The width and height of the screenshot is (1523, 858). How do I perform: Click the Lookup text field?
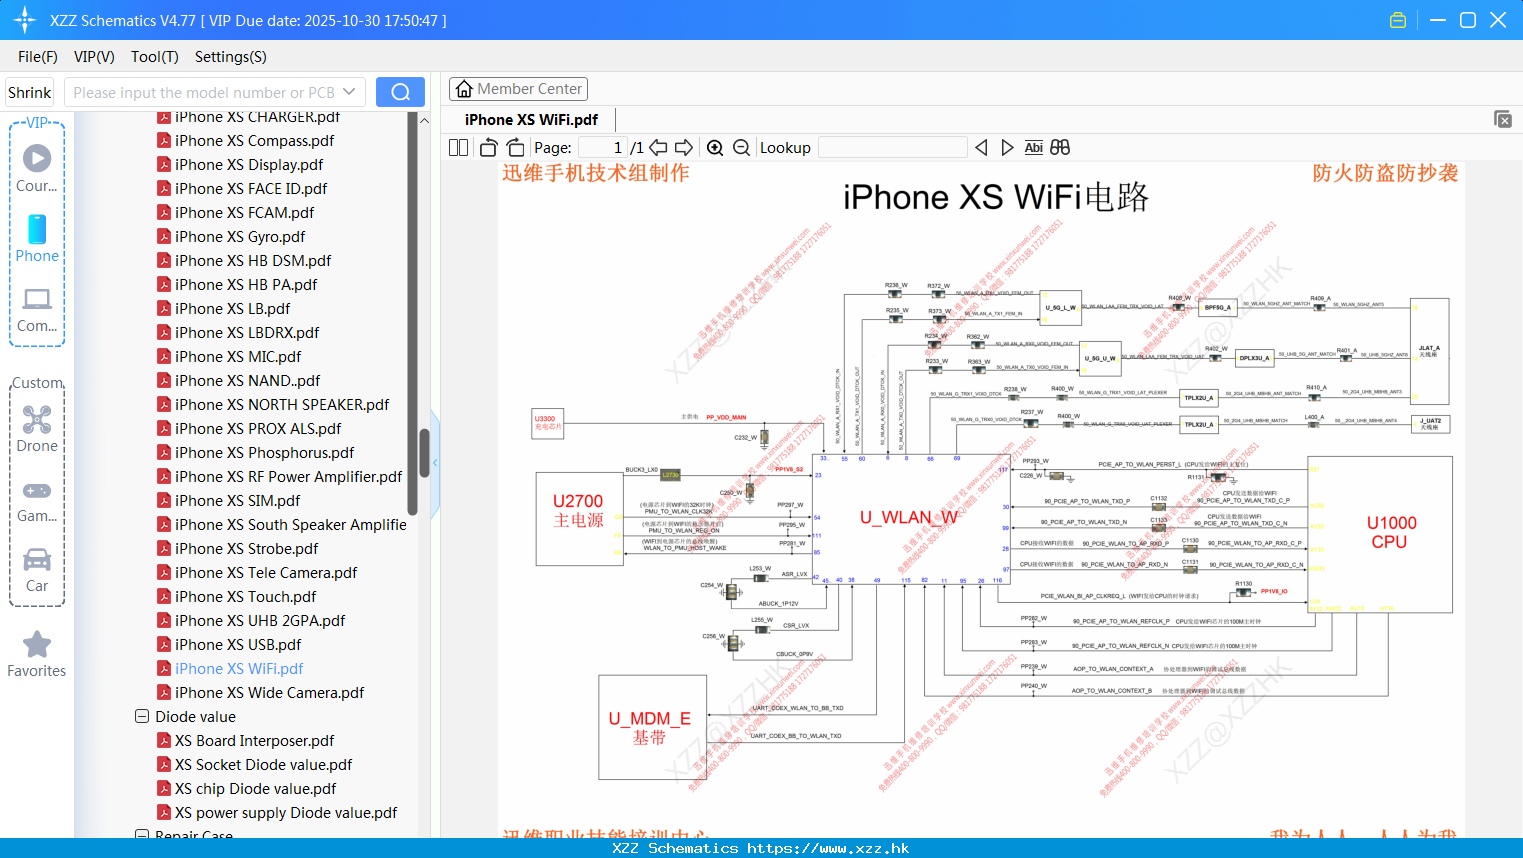(892, 147)
